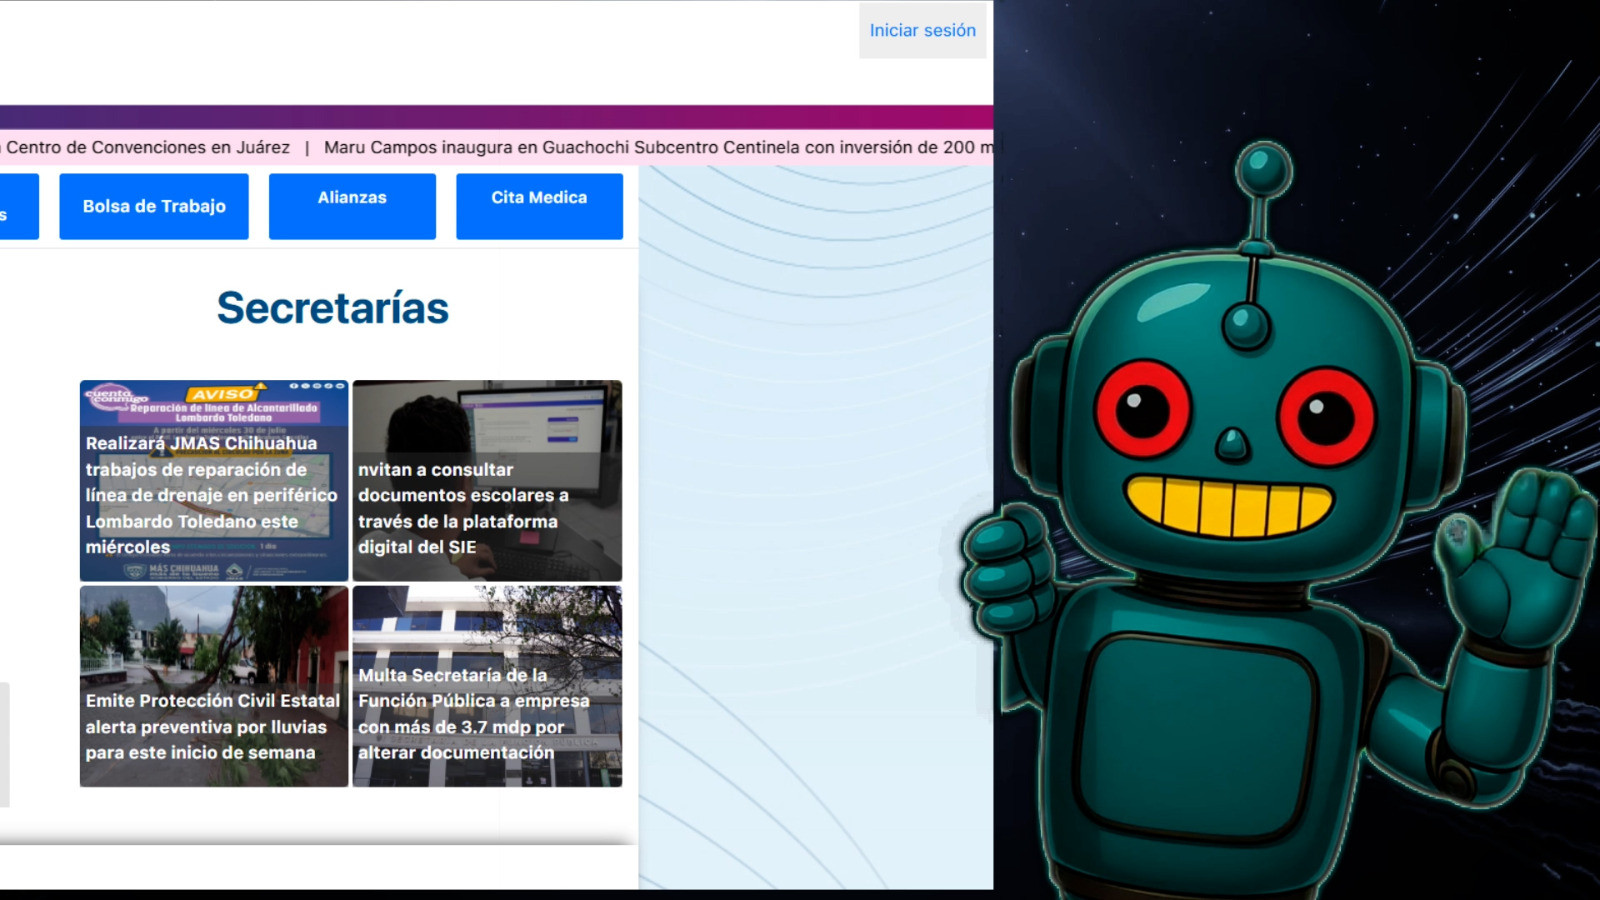Click the Iniciar sesión button
This screenshot has width=1600, height=900.
922,31
